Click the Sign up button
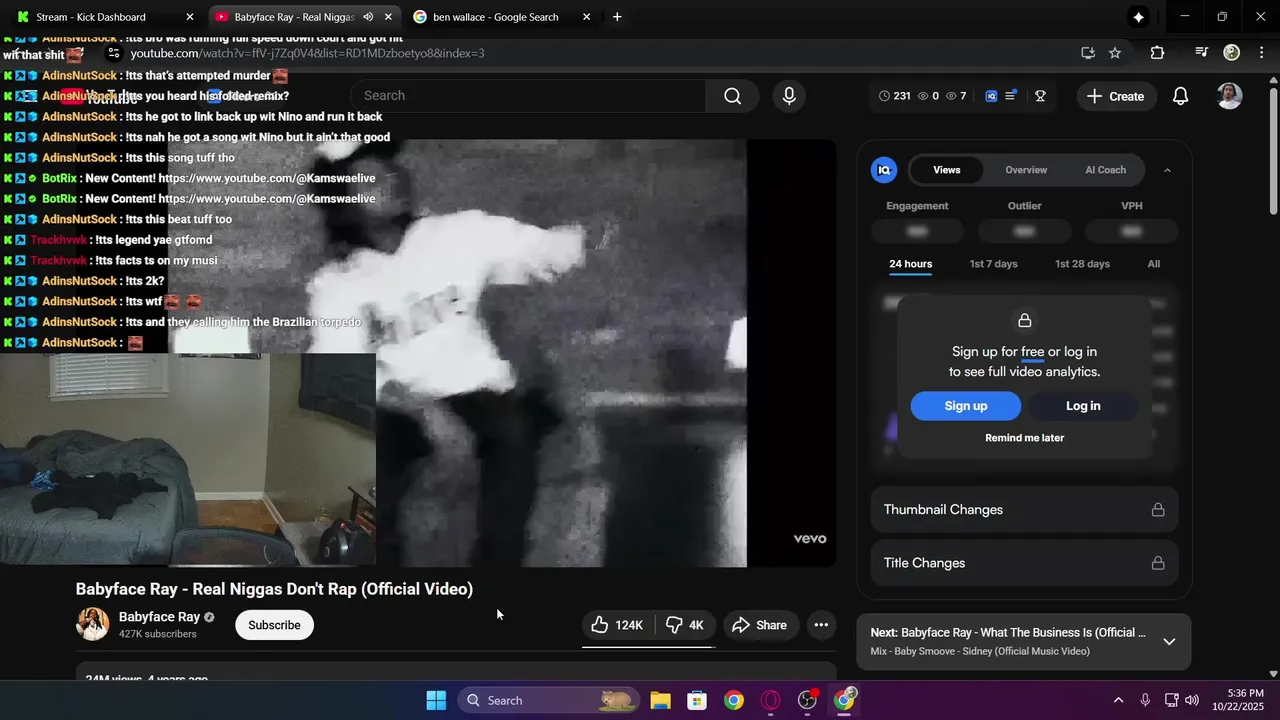The image size is (1280, 720). [966, 406]
